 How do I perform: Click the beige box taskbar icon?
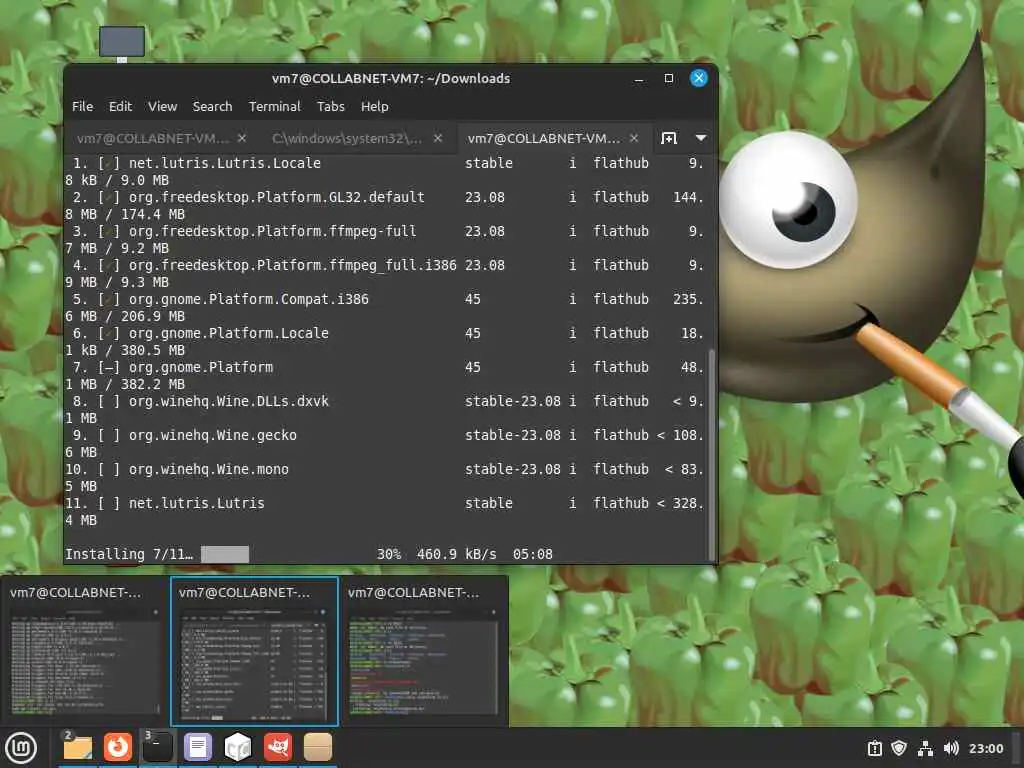pos(318,747)
